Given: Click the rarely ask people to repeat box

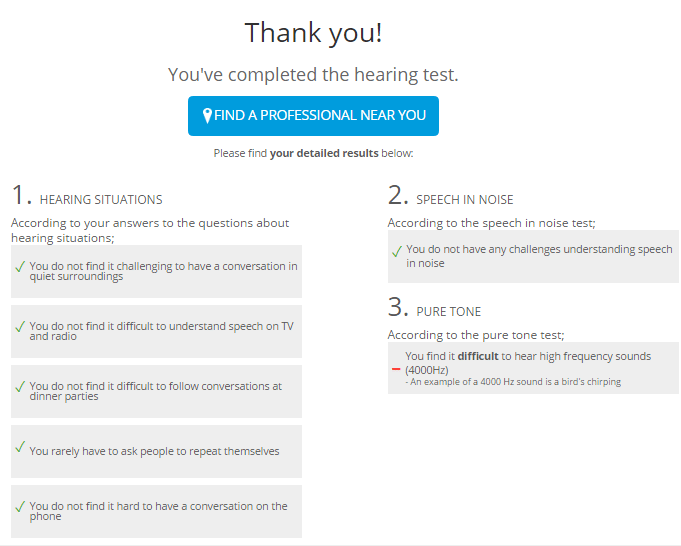Looking at the screenshot, I should tap(156, 451).
